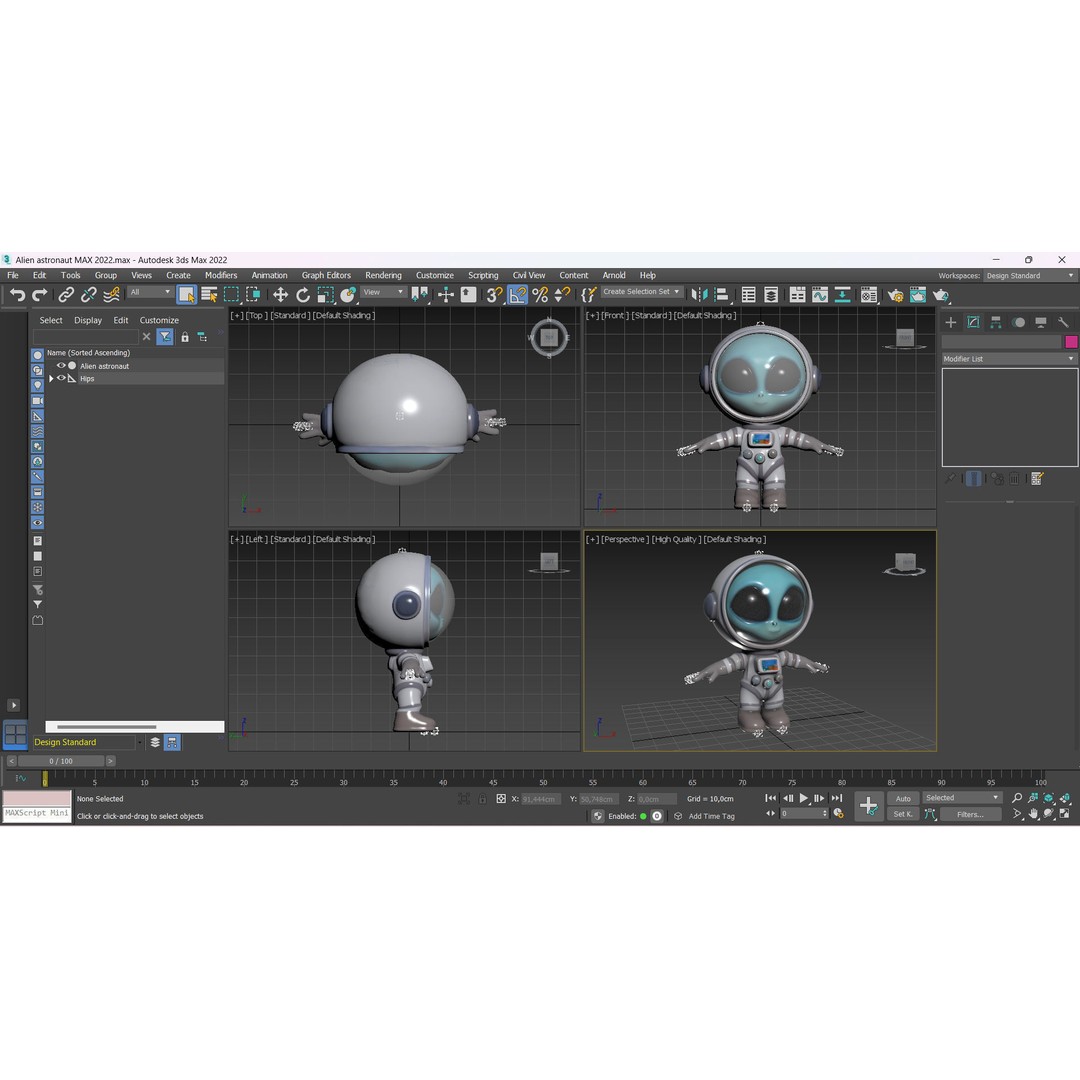Open the reference coordinate View dropdown
Image resolution: width=1080 pixels, height=1080 pixels.
[383, 292]
